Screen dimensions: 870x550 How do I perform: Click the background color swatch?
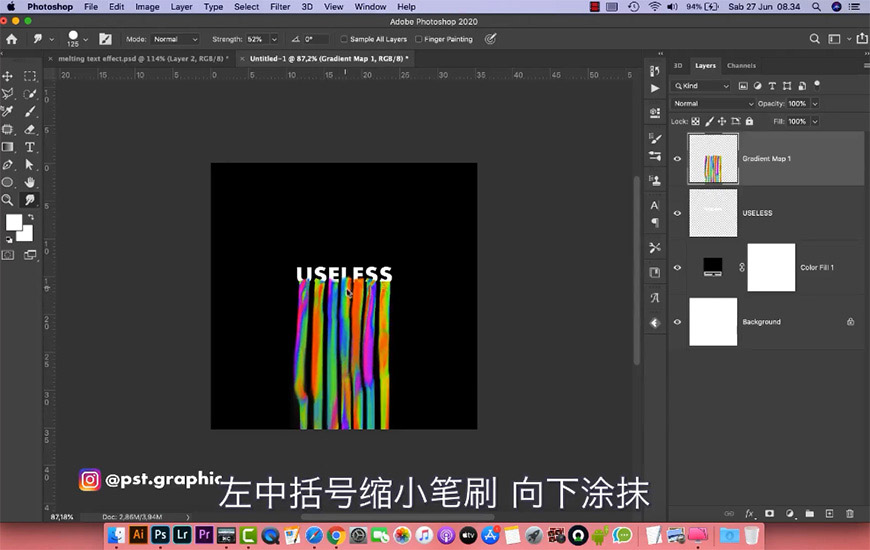pyautogui.click(x=27, y=235)
